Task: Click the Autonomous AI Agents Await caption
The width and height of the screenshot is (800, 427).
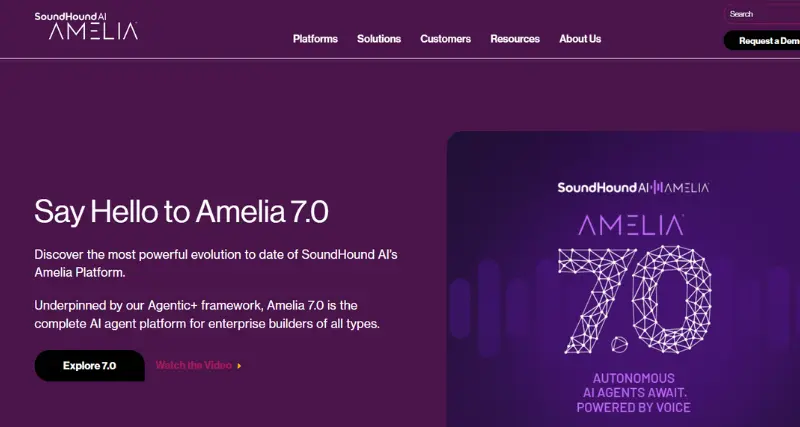Action: pyautogui.click(x=634, y=386)
